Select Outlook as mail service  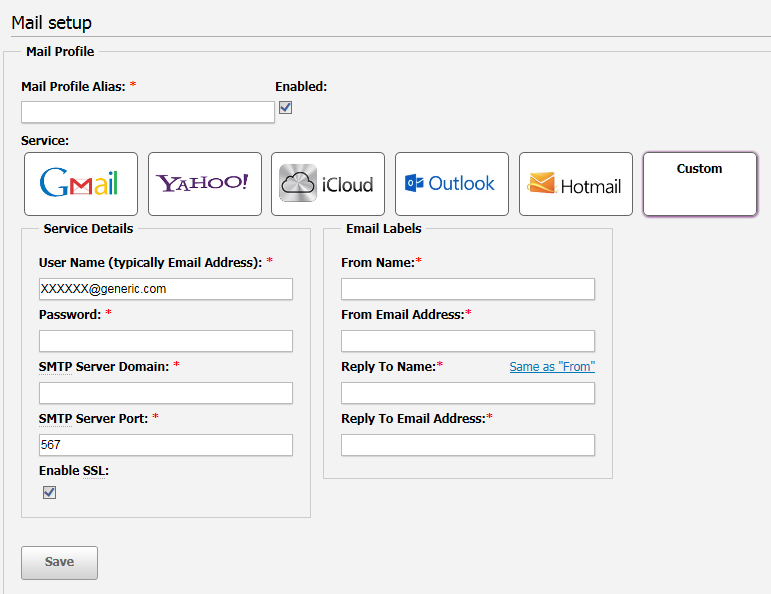[452, 184]
